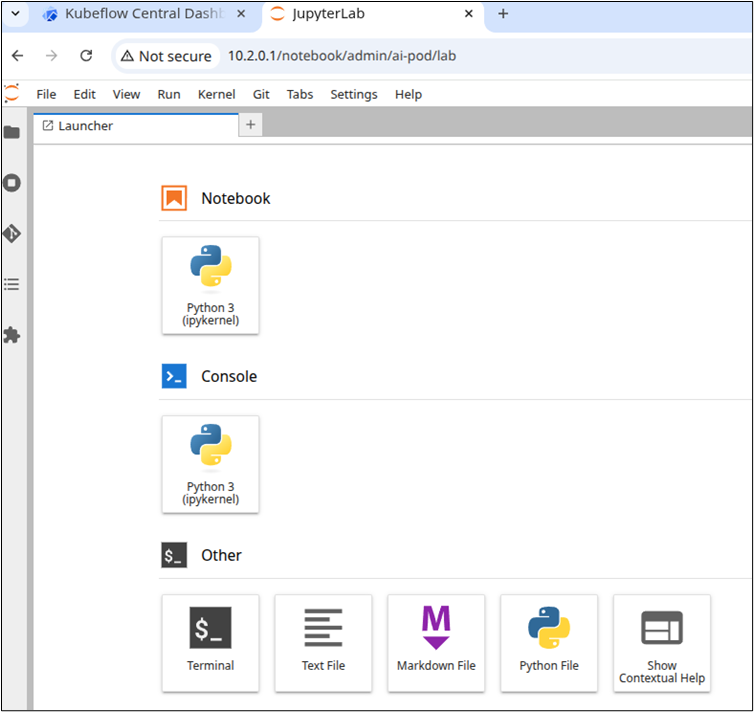Open the Git menu

pos(261,94)
